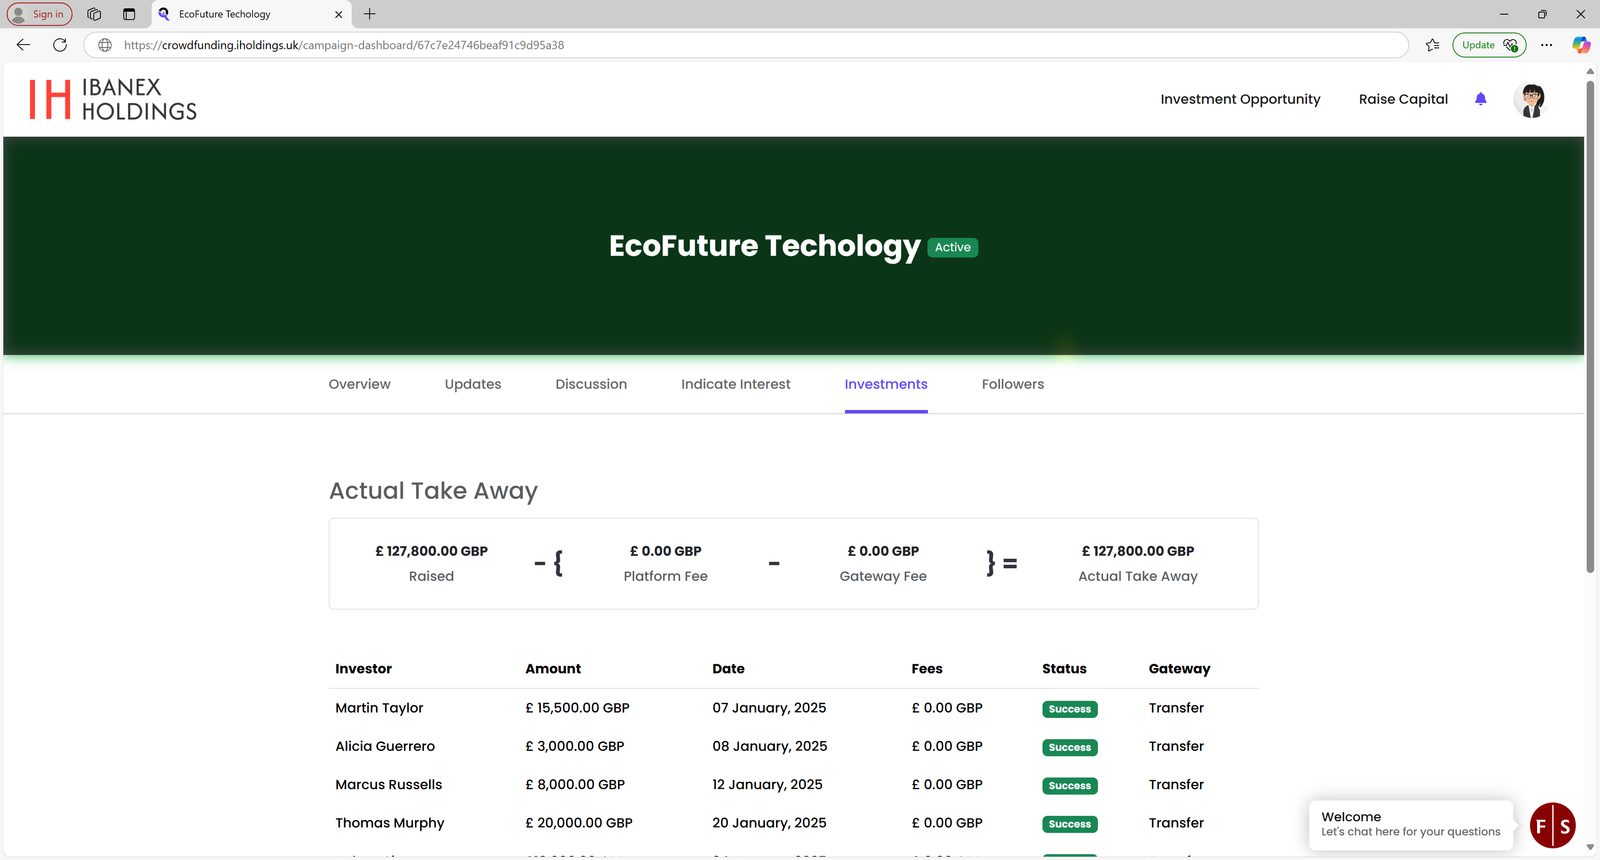The image size is (1600, 860).
Task: Go back using browser back arrow
Action: tap(23, 45)
